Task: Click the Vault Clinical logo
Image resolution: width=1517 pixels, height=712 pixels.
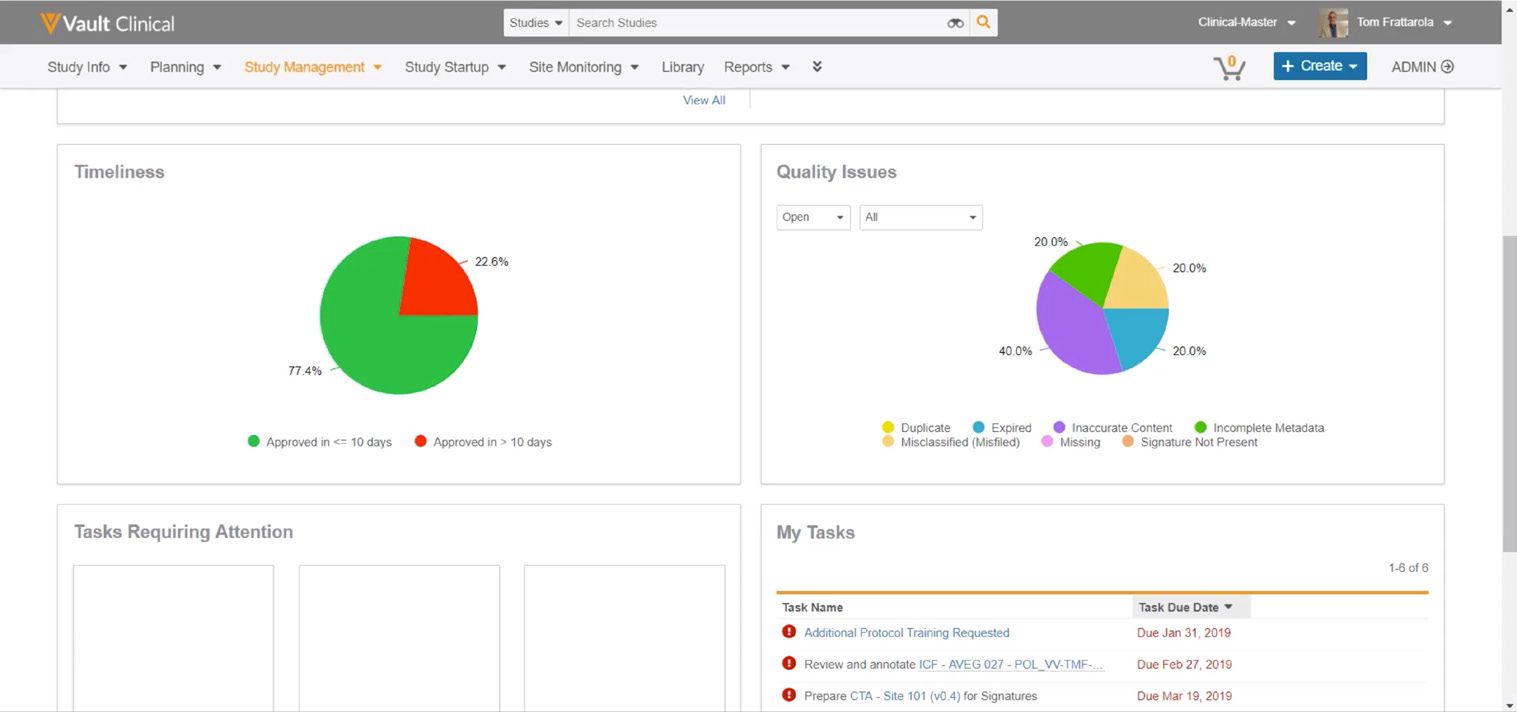Action: pyautogui.click(x=107, y=23)
